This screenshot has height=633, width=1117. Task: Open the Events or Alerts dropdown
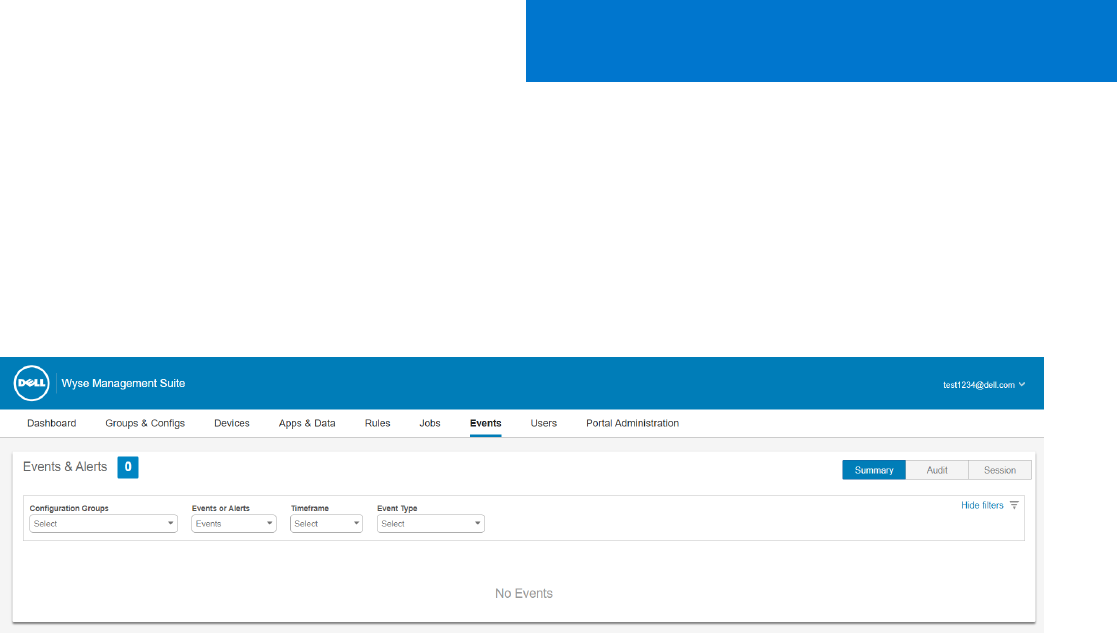234,523
